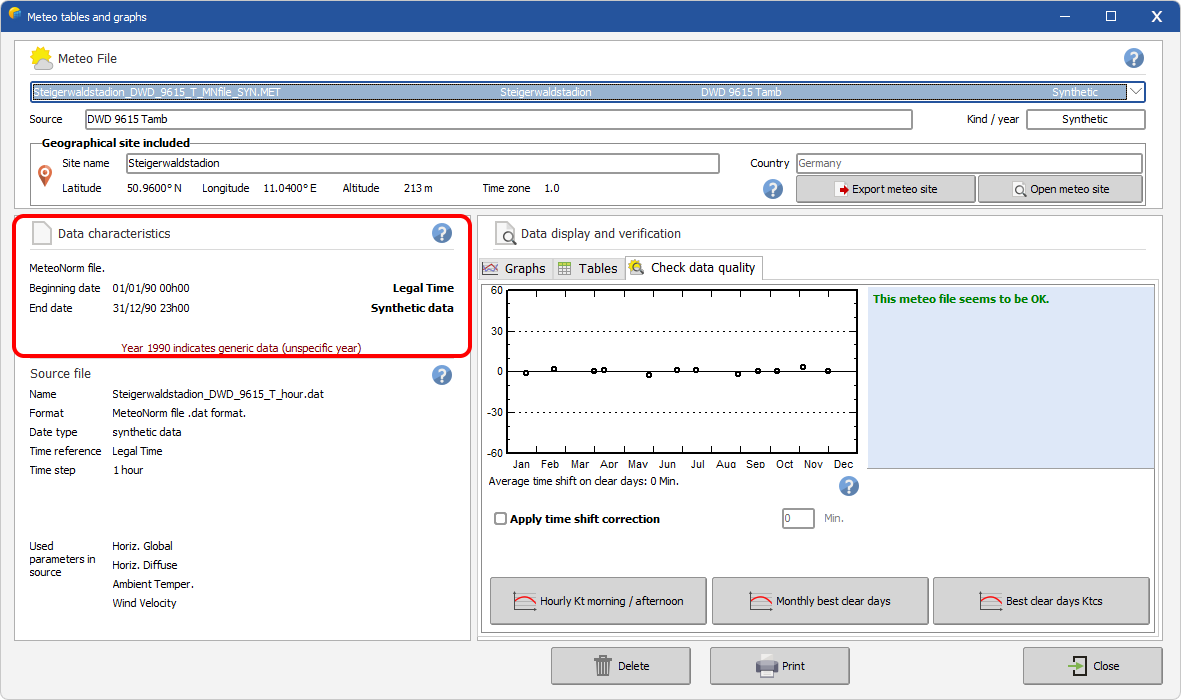Viewport: 1181px width, 700px height.
Task: Open help for the Source file section
Action: 442,375
